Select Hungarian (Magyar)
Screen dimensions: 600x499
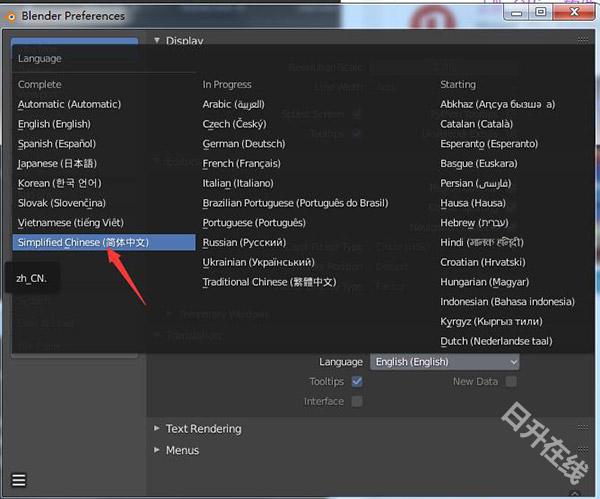pos(485,282)
